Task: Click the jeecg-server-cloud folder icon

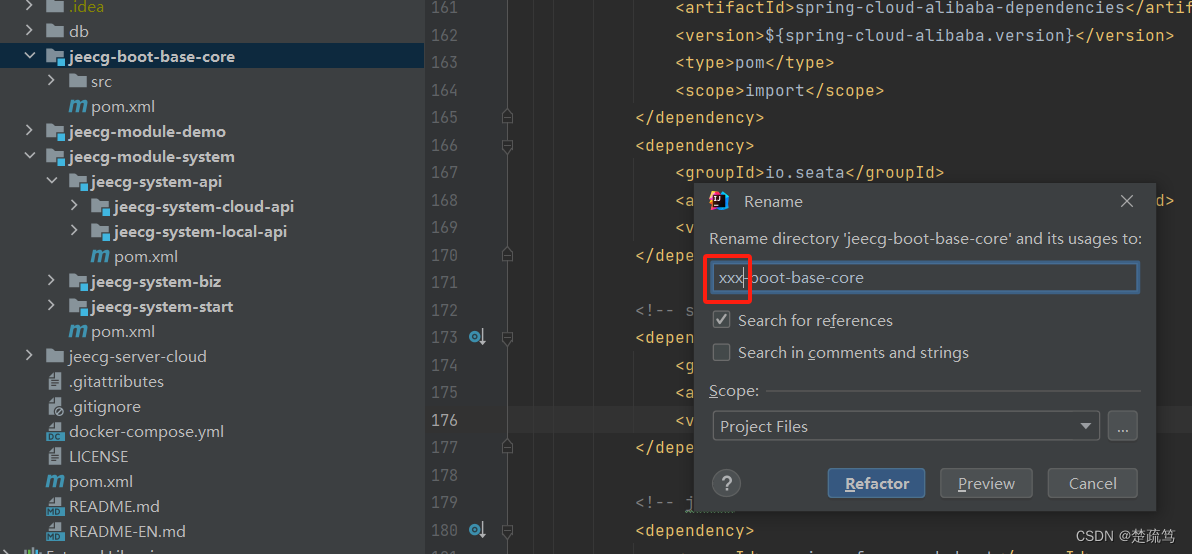Action: tap(55, 356)
